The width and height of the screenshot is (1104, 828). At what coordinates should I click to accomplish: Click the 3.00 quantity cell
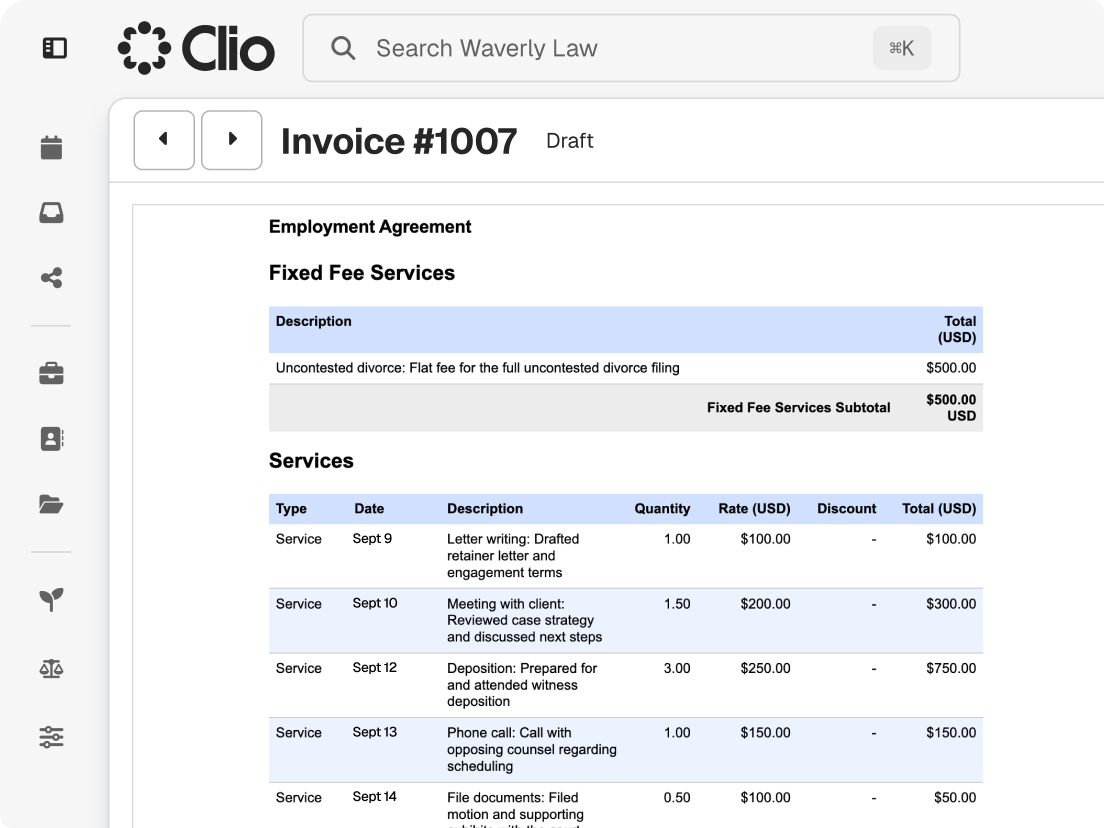(x=677, y=668)
